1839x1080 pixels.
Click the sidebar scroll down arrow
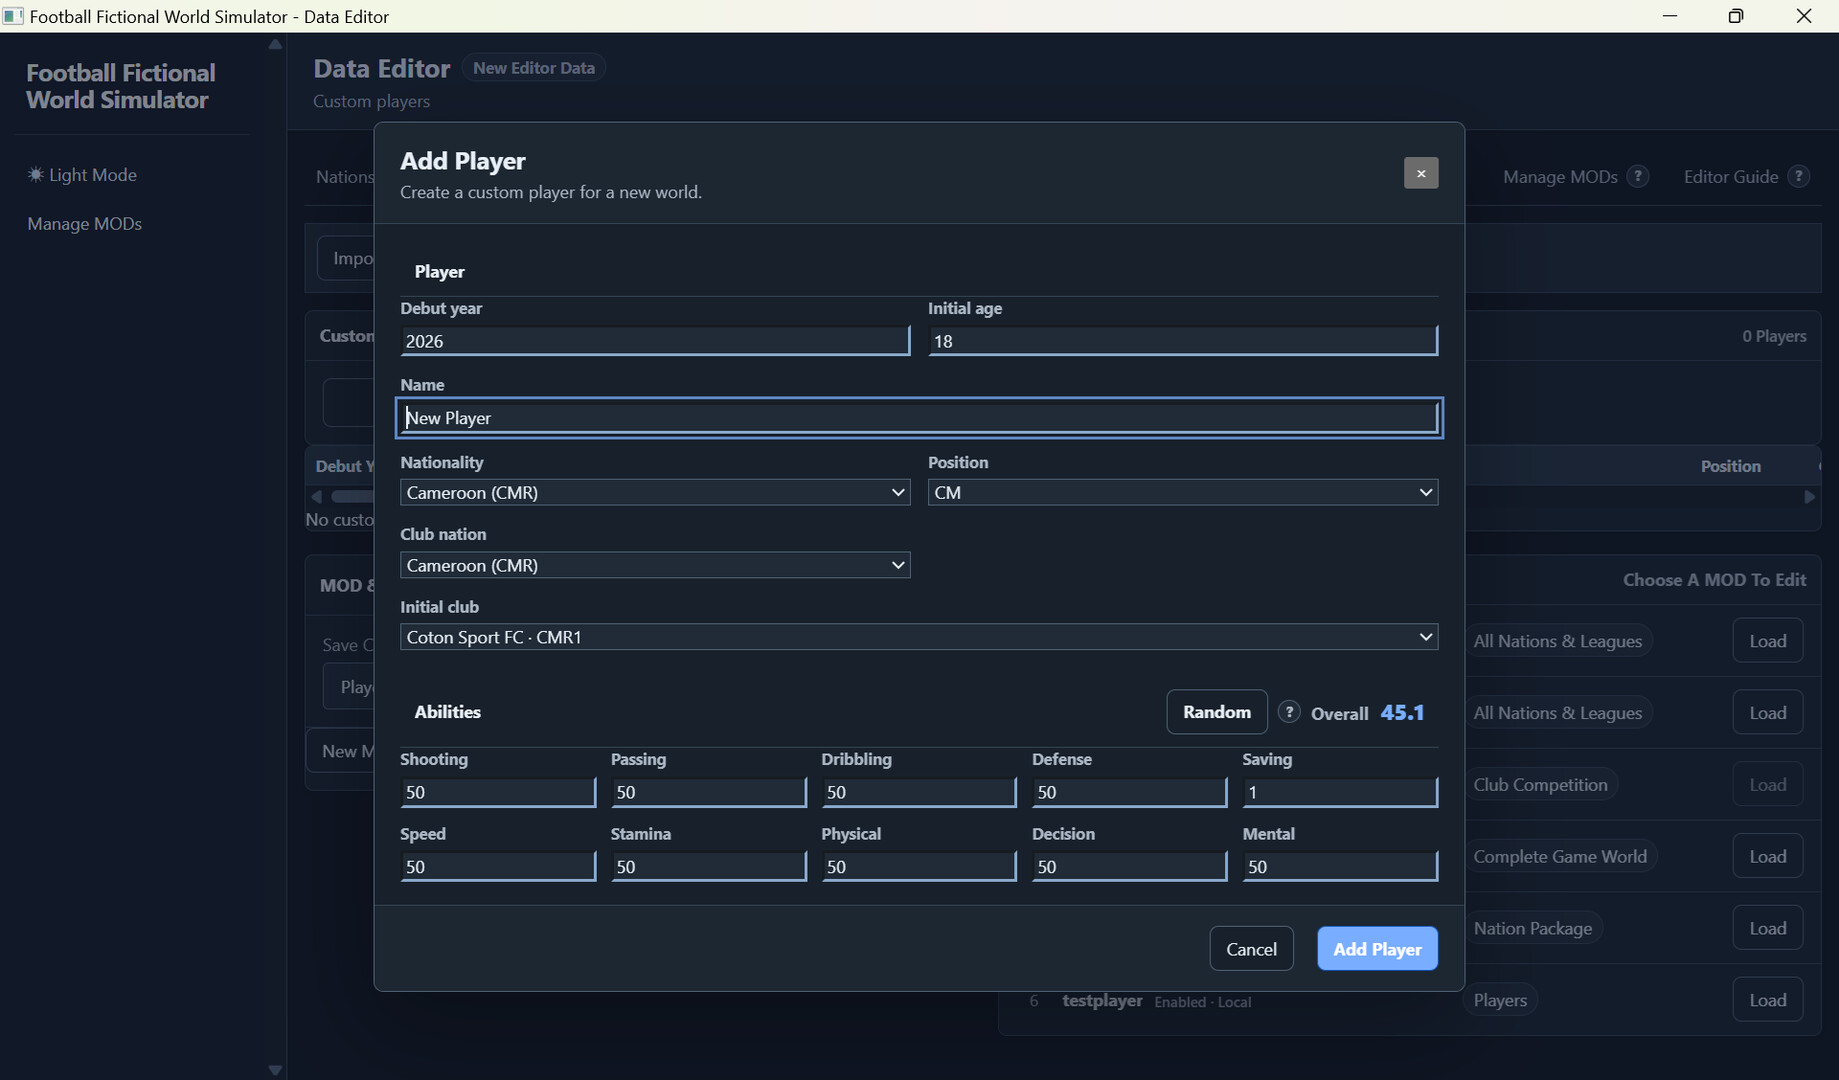275,1070
